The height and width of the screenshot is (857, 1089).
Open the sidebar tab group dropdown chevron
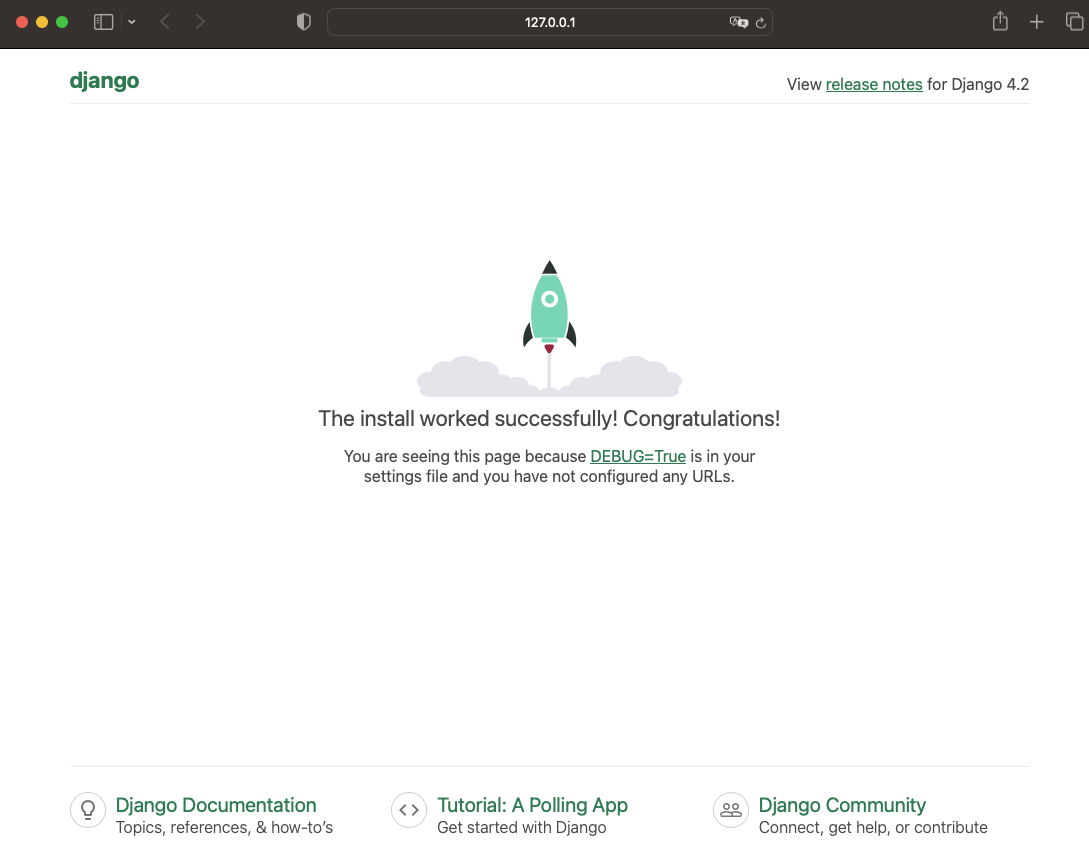coord(132,22)
